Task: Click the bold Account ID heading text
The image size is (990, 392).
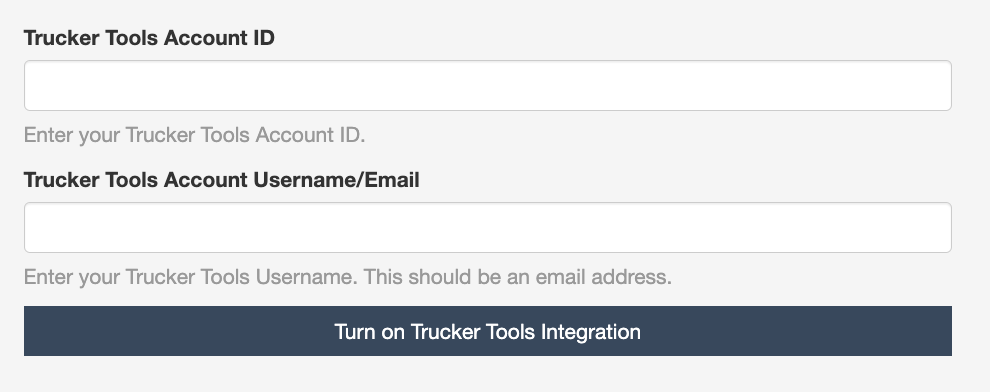Action: (149, 38)
